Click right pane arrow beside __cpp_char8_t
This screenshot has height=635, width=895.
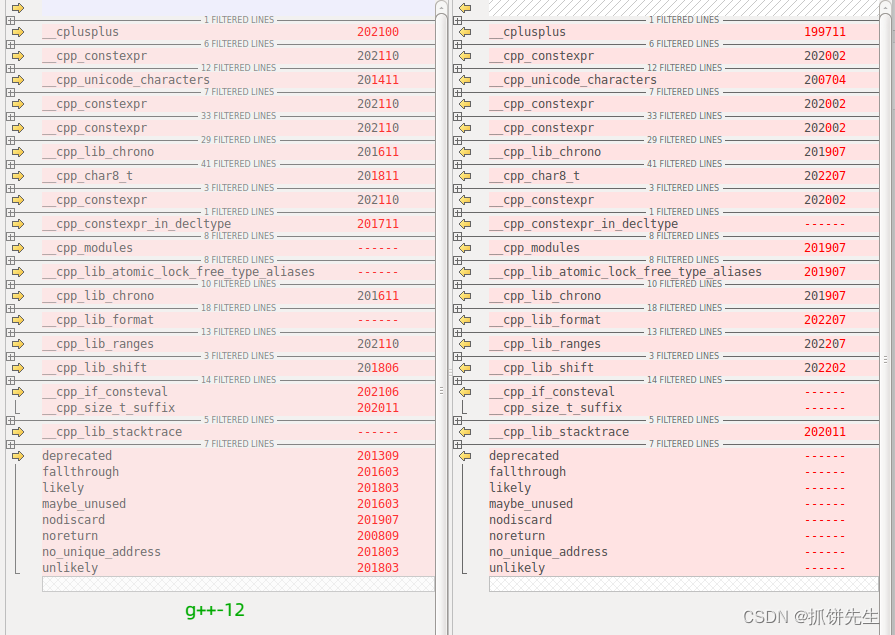tap(465, 176)
